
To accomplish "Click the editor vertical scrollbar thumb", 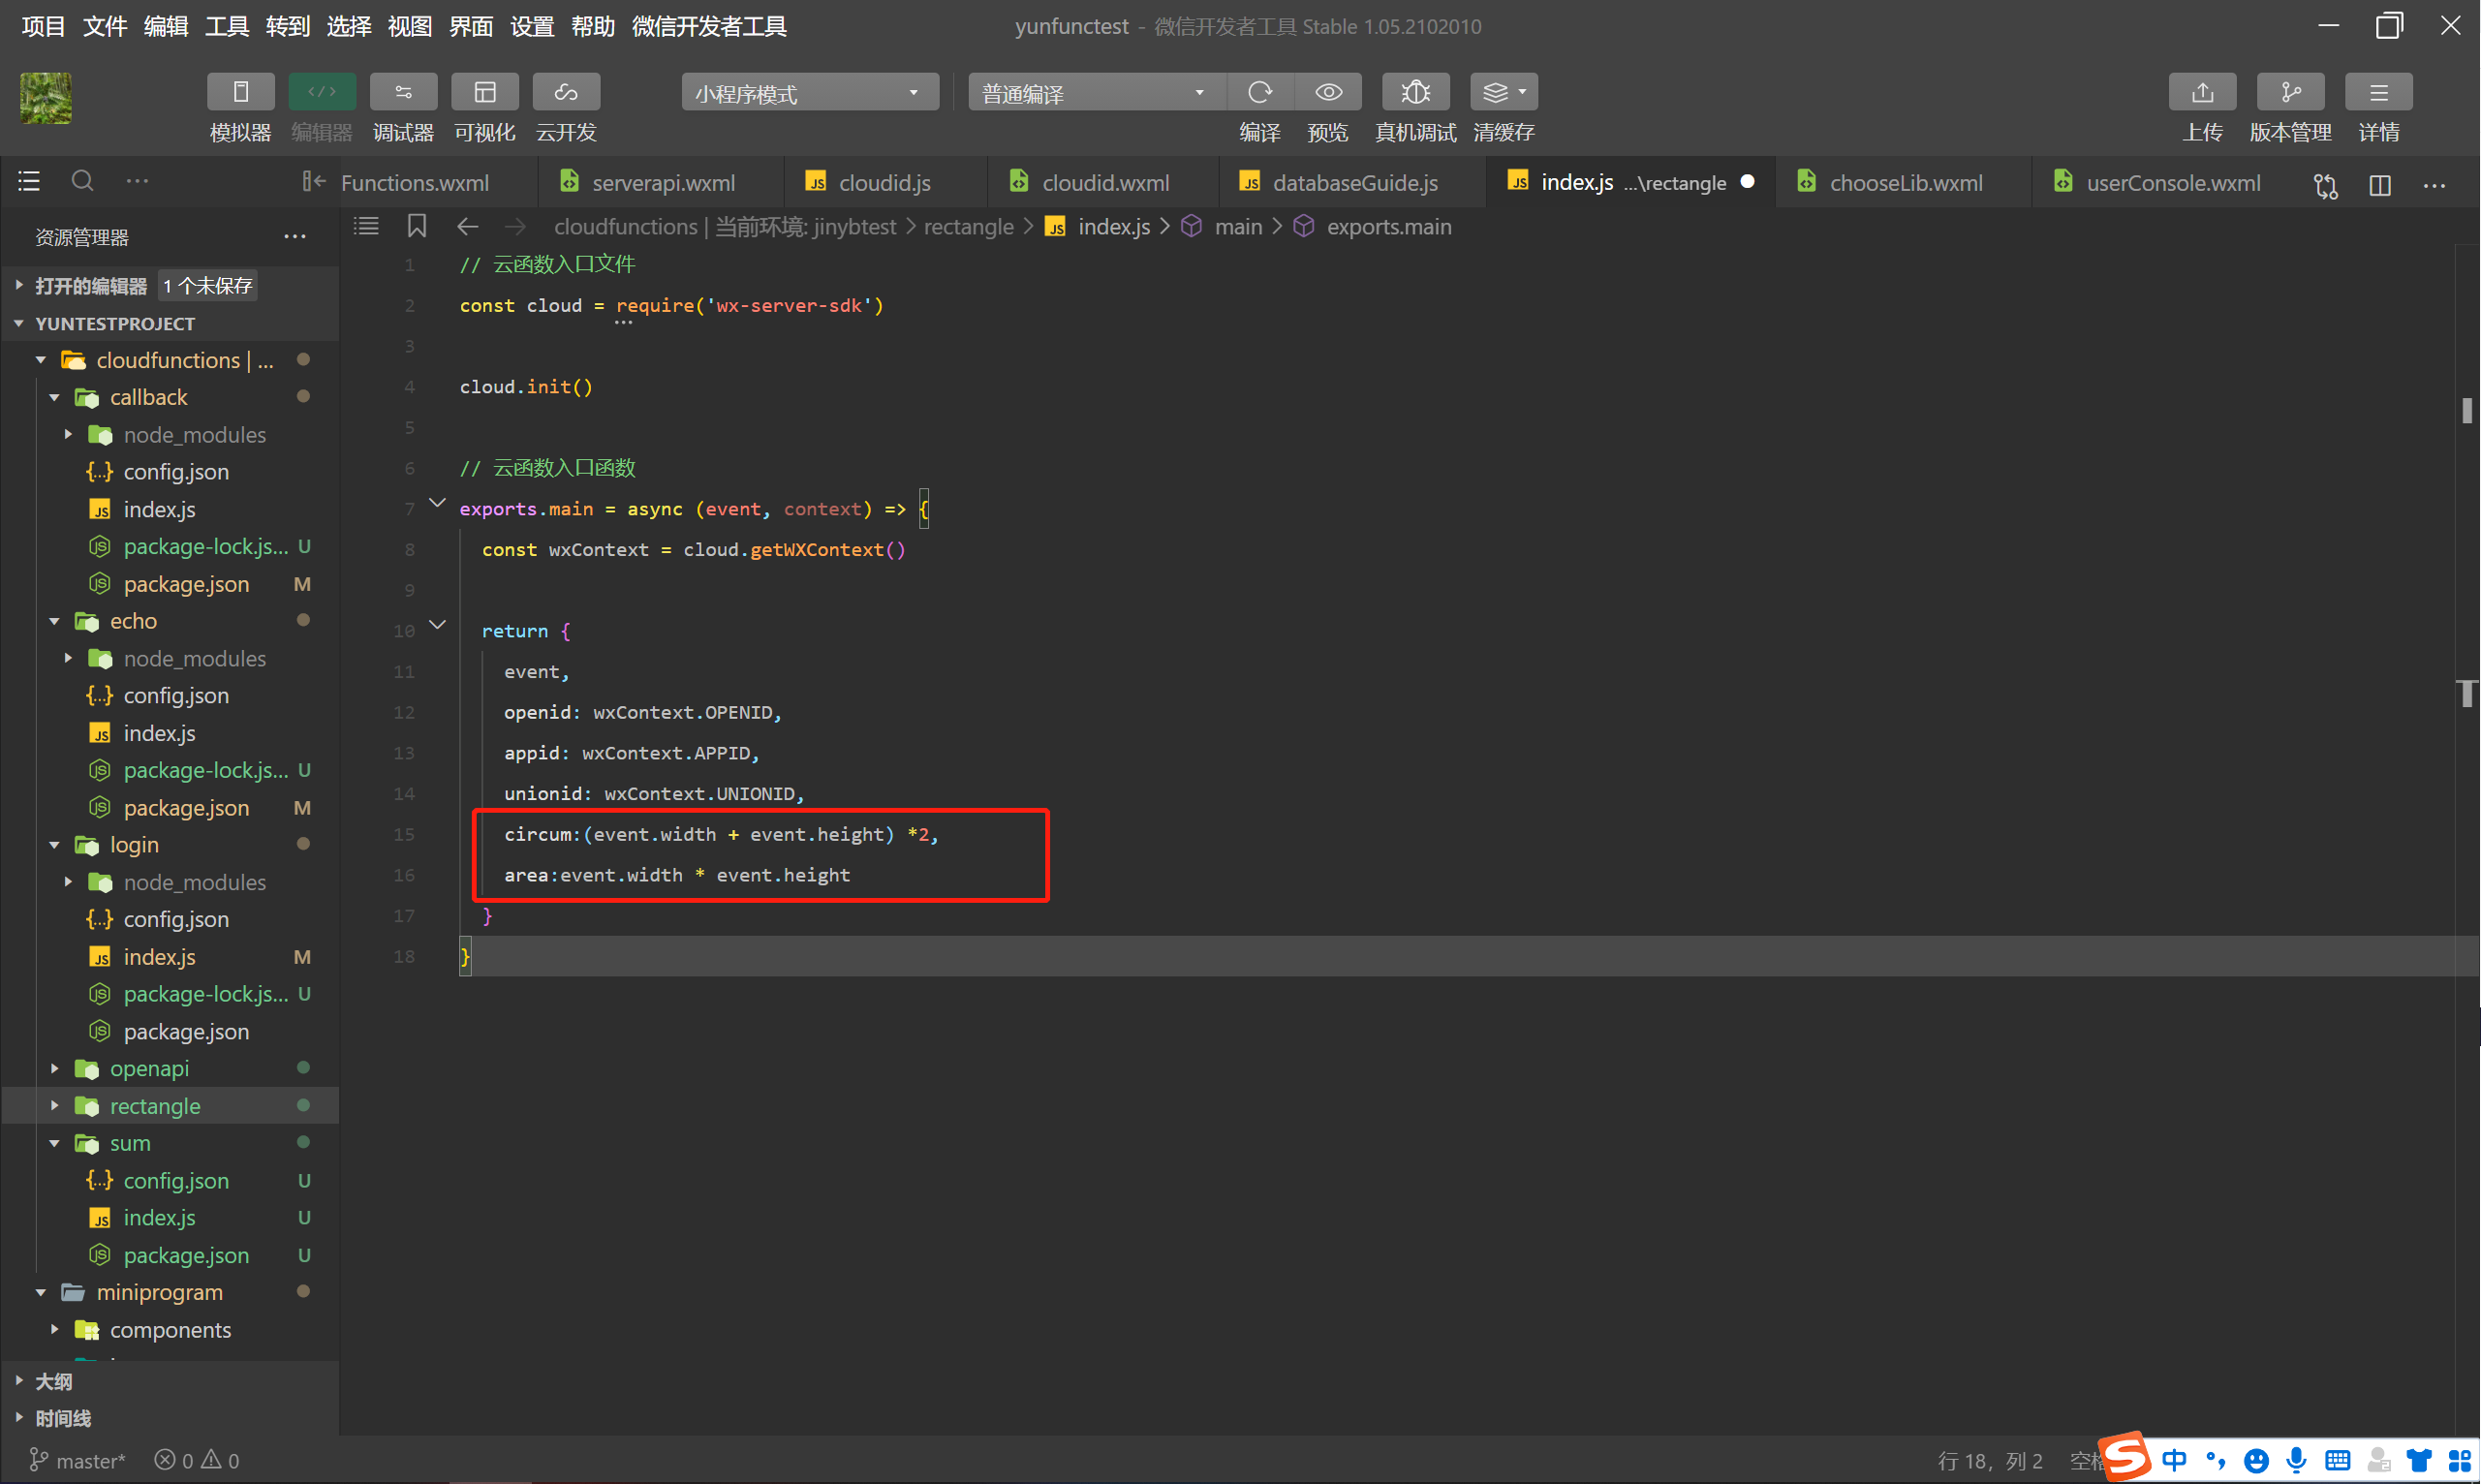I will coord(2466,410).
